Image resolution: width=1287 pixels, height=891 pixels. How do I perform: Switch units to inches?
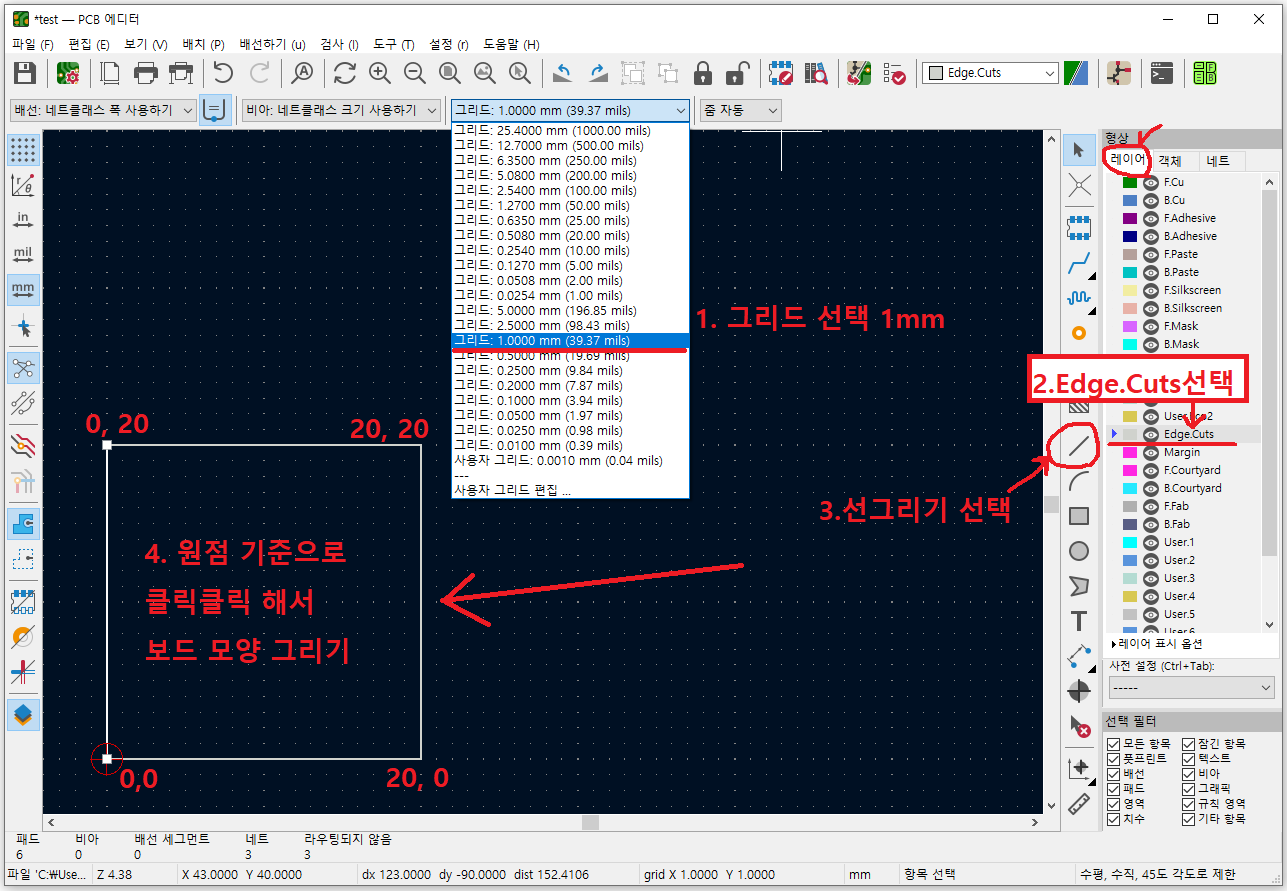coord(23,220)
